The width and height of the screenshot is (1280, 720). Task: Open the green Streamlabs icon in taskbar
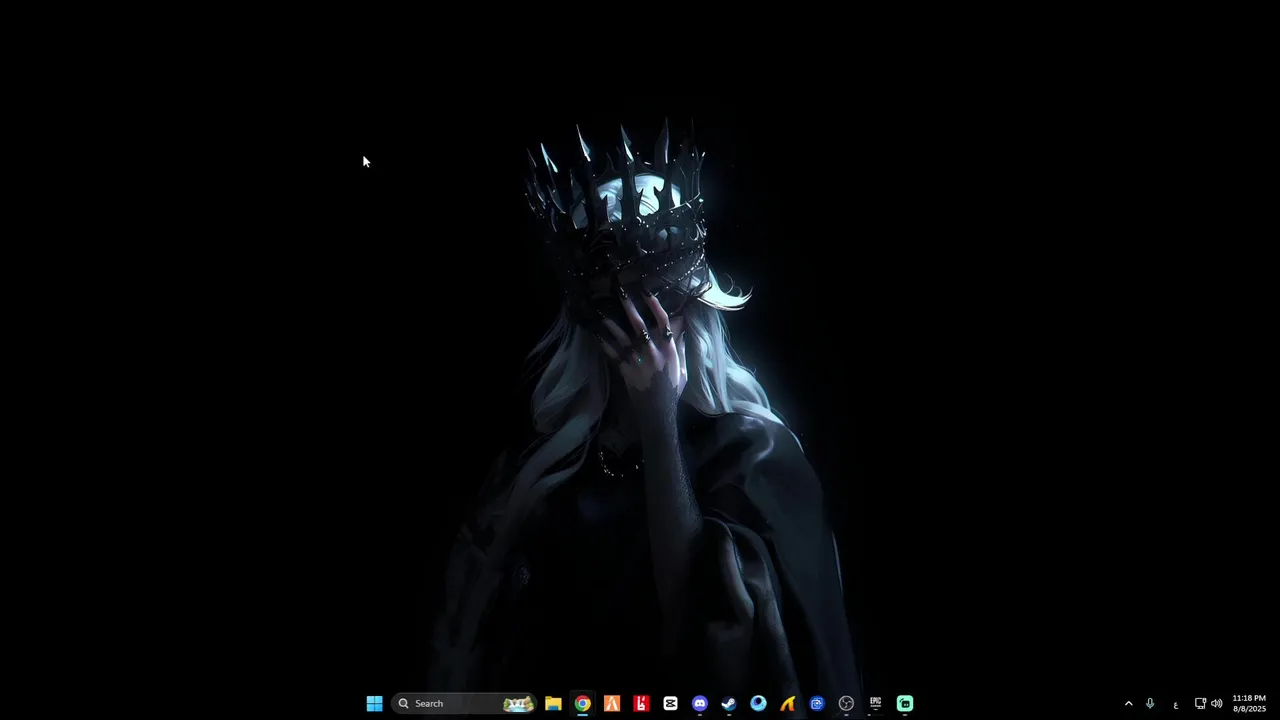905,703
